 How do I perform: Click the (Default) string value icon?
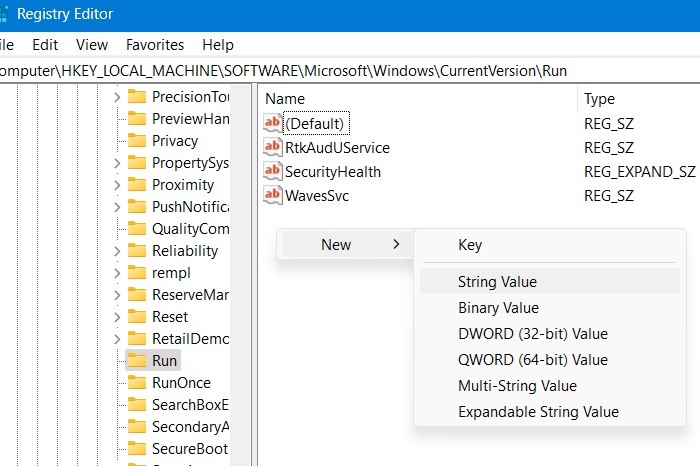(x=272, y=123)
